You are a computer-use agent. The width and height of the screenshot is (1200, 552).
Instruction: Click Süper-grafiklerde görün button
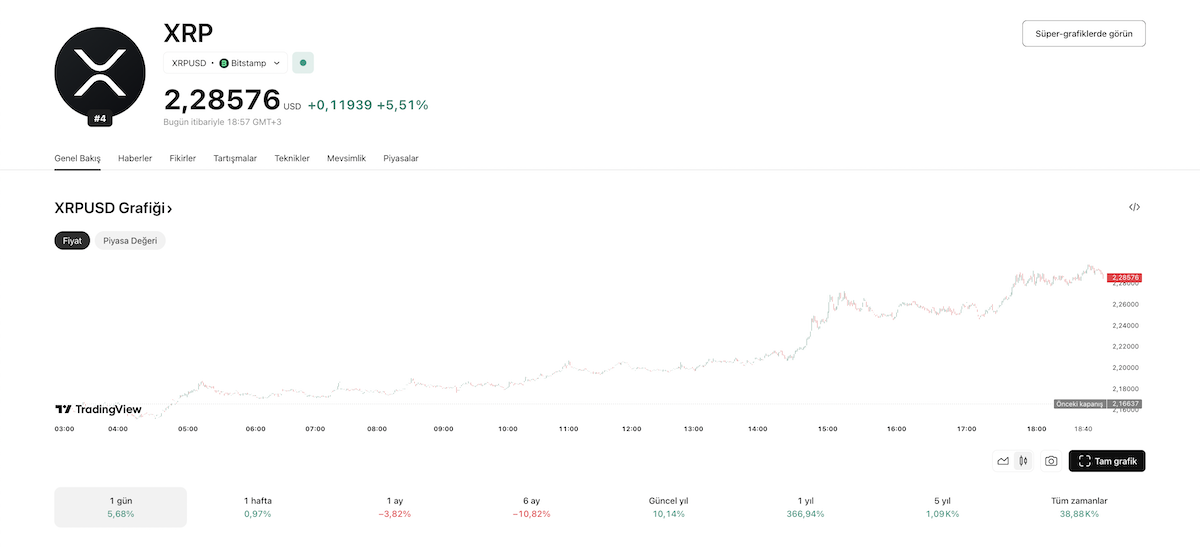click(1084, 33)
